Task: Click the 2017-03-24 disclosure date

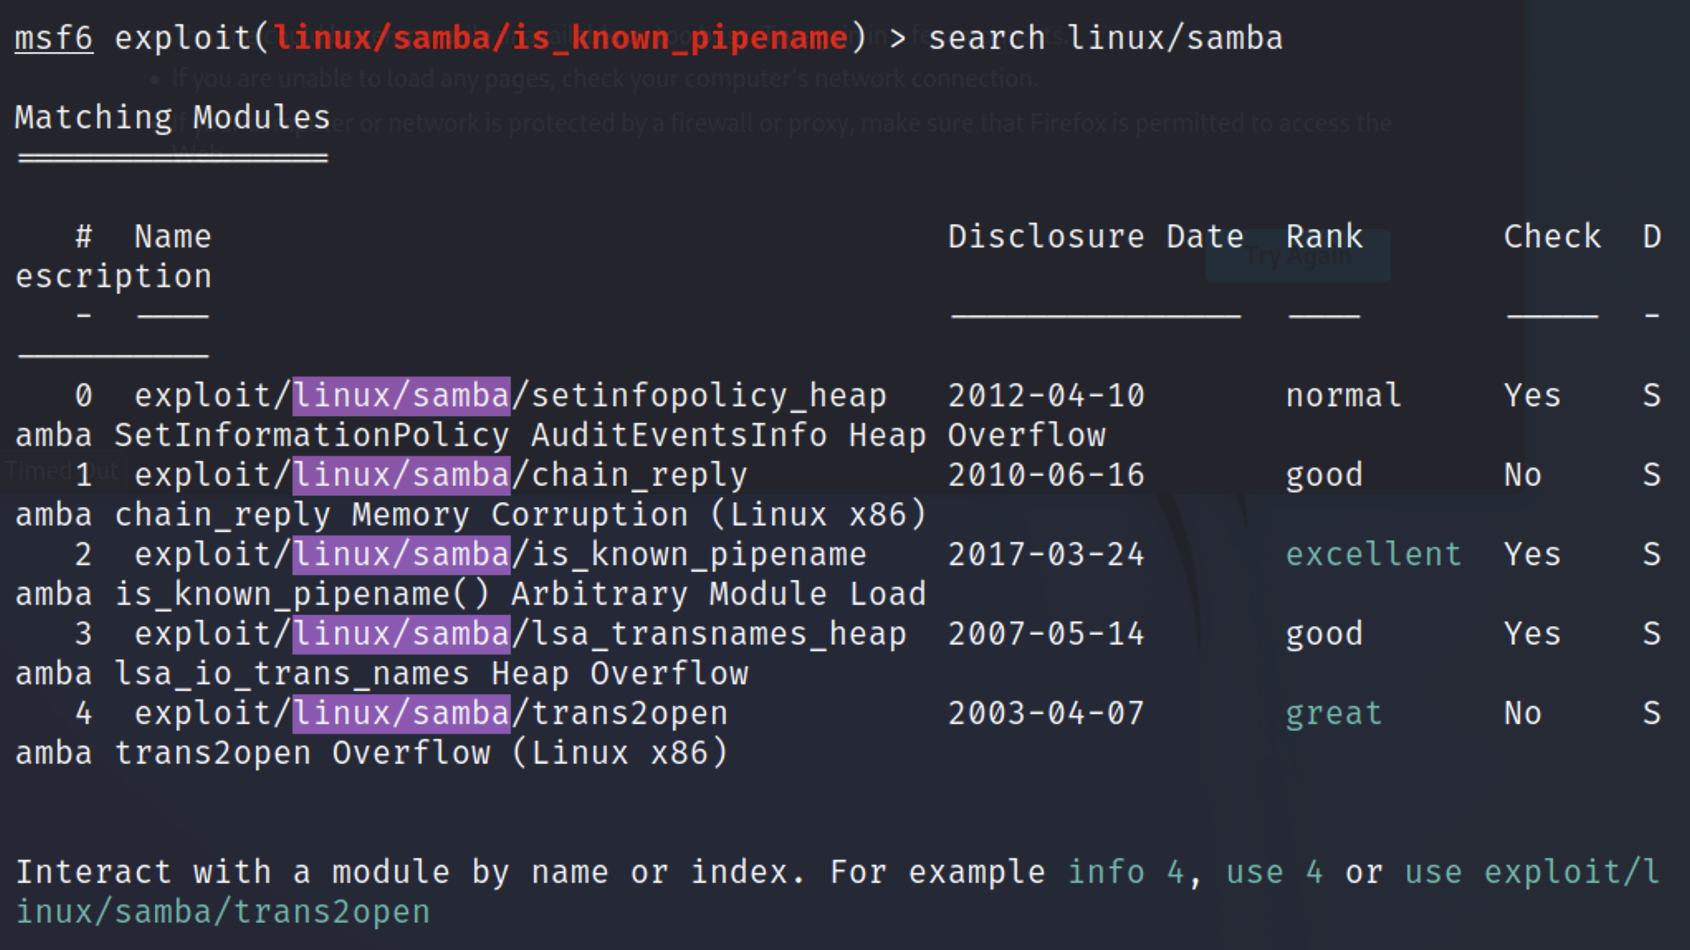Action: (x=1045, y=554)
